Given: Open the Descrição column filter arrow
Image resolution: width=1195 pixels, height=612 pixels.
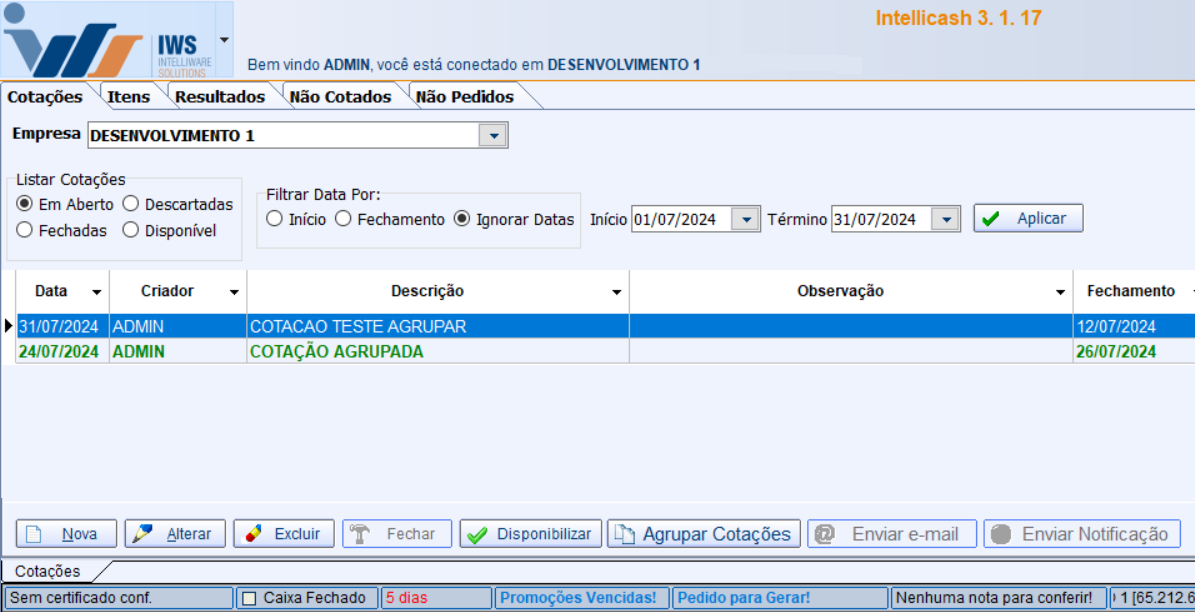Looking at the screenshot, I should (617, 292).
